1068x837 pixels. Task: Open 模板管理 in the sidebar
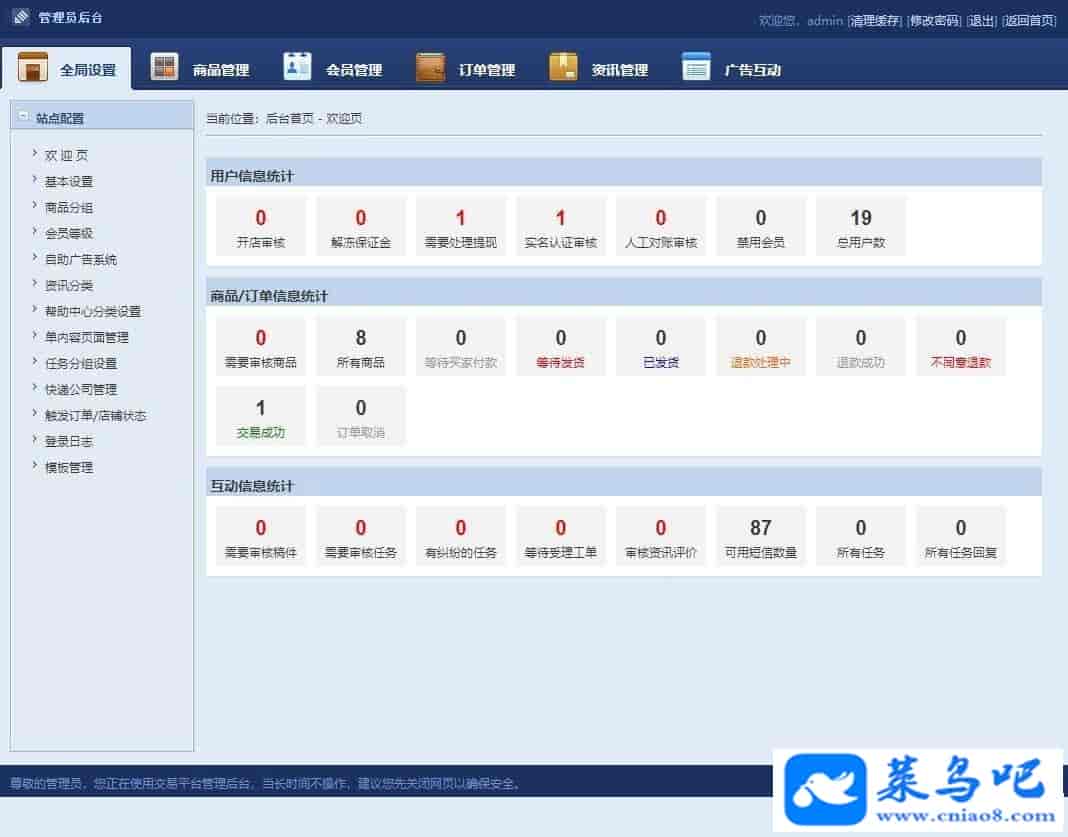69,467
